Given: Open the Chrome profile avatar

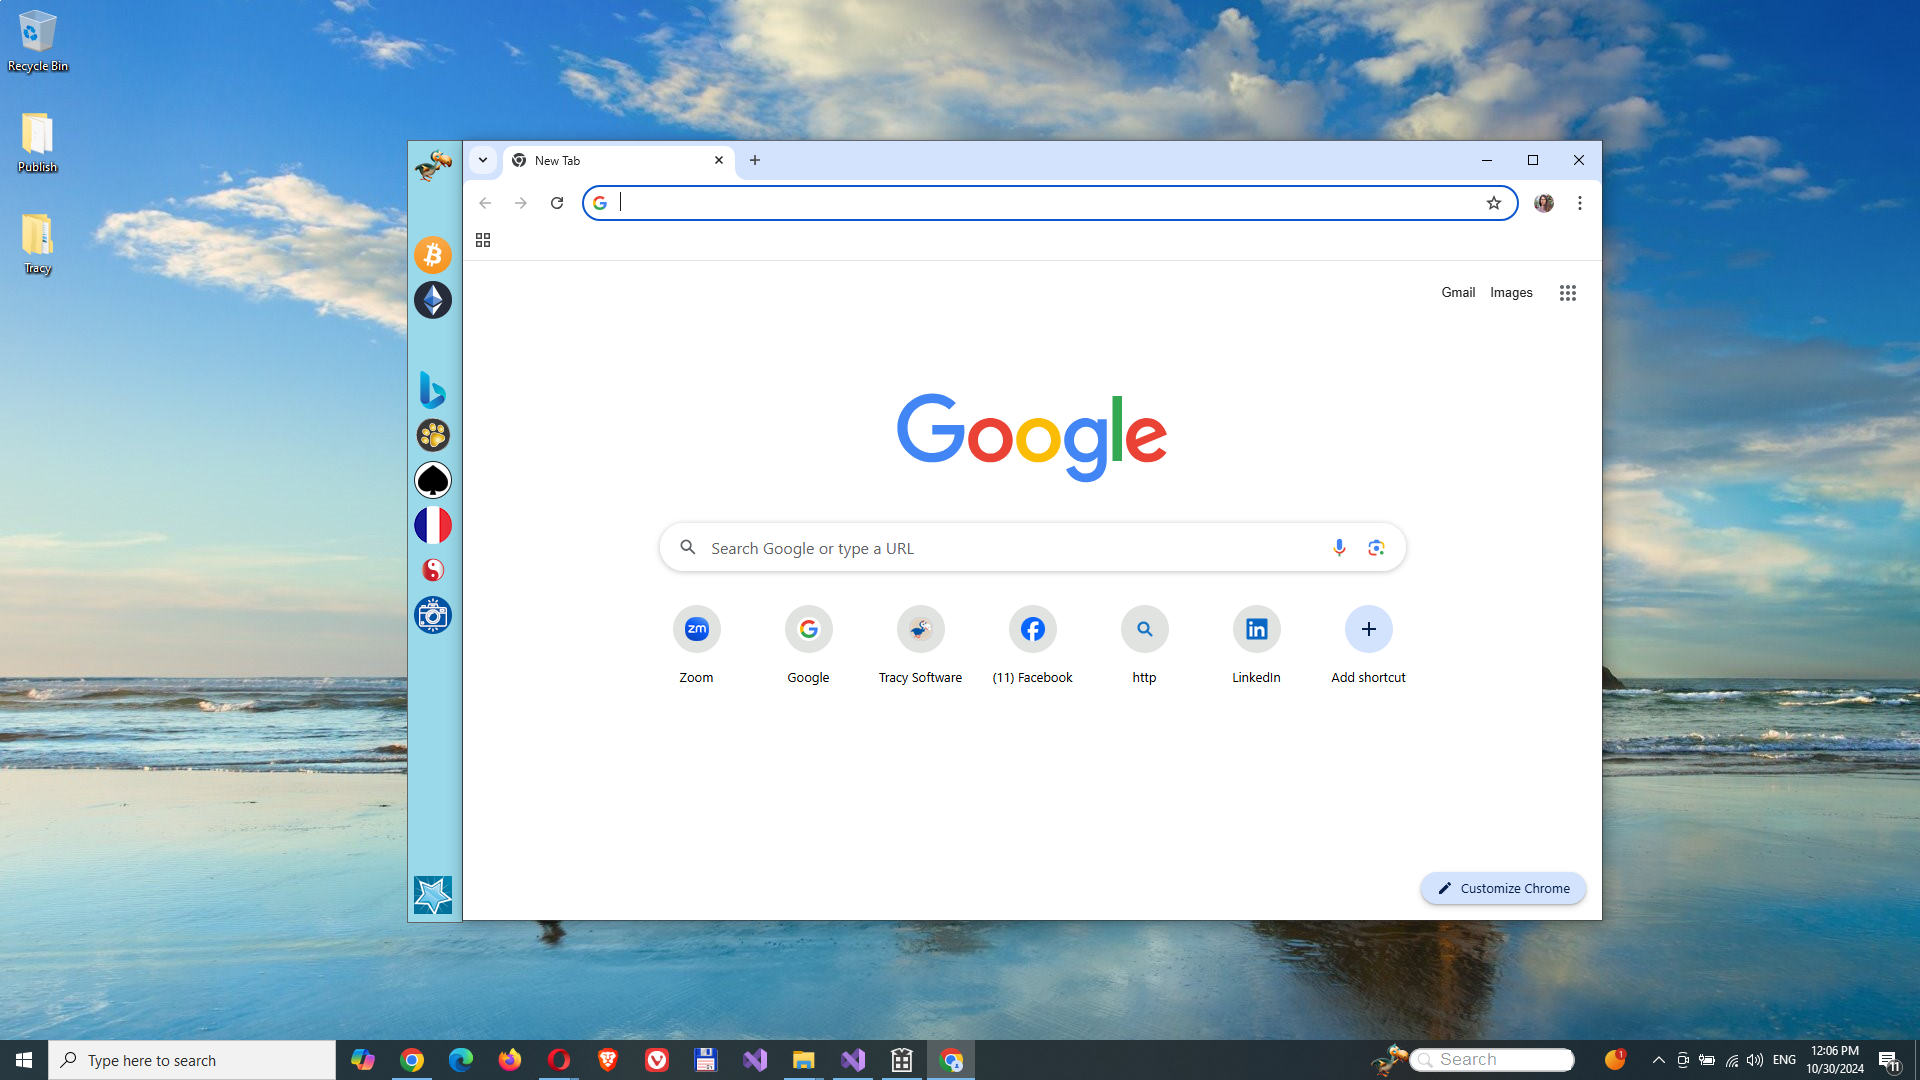Looking at the screenshot, I should pos(1544,203).
